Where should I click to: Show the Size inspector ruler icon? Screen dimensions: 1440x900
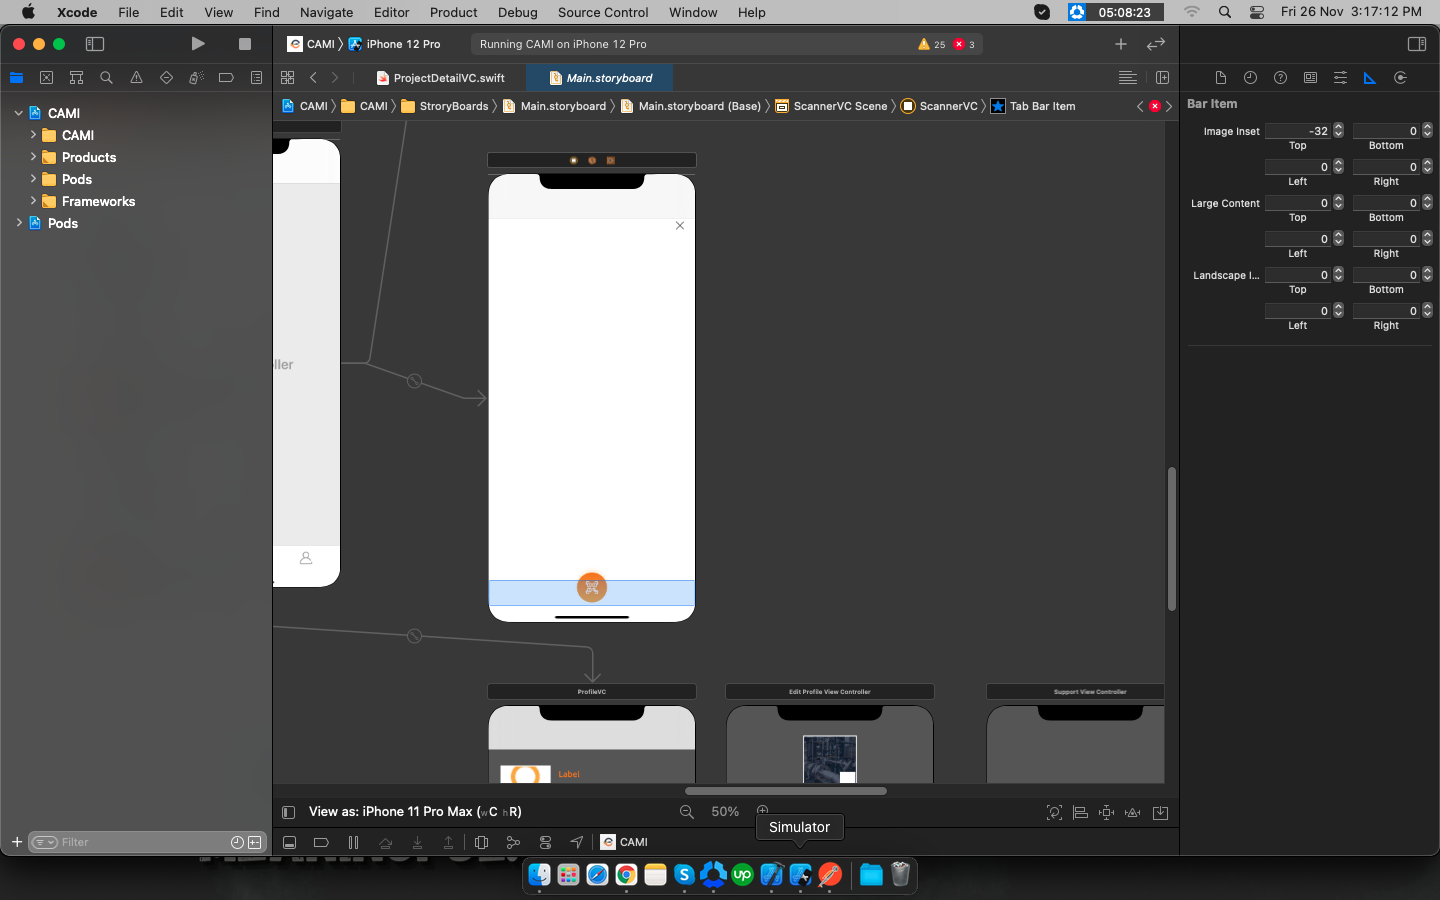coord(1370,78)
